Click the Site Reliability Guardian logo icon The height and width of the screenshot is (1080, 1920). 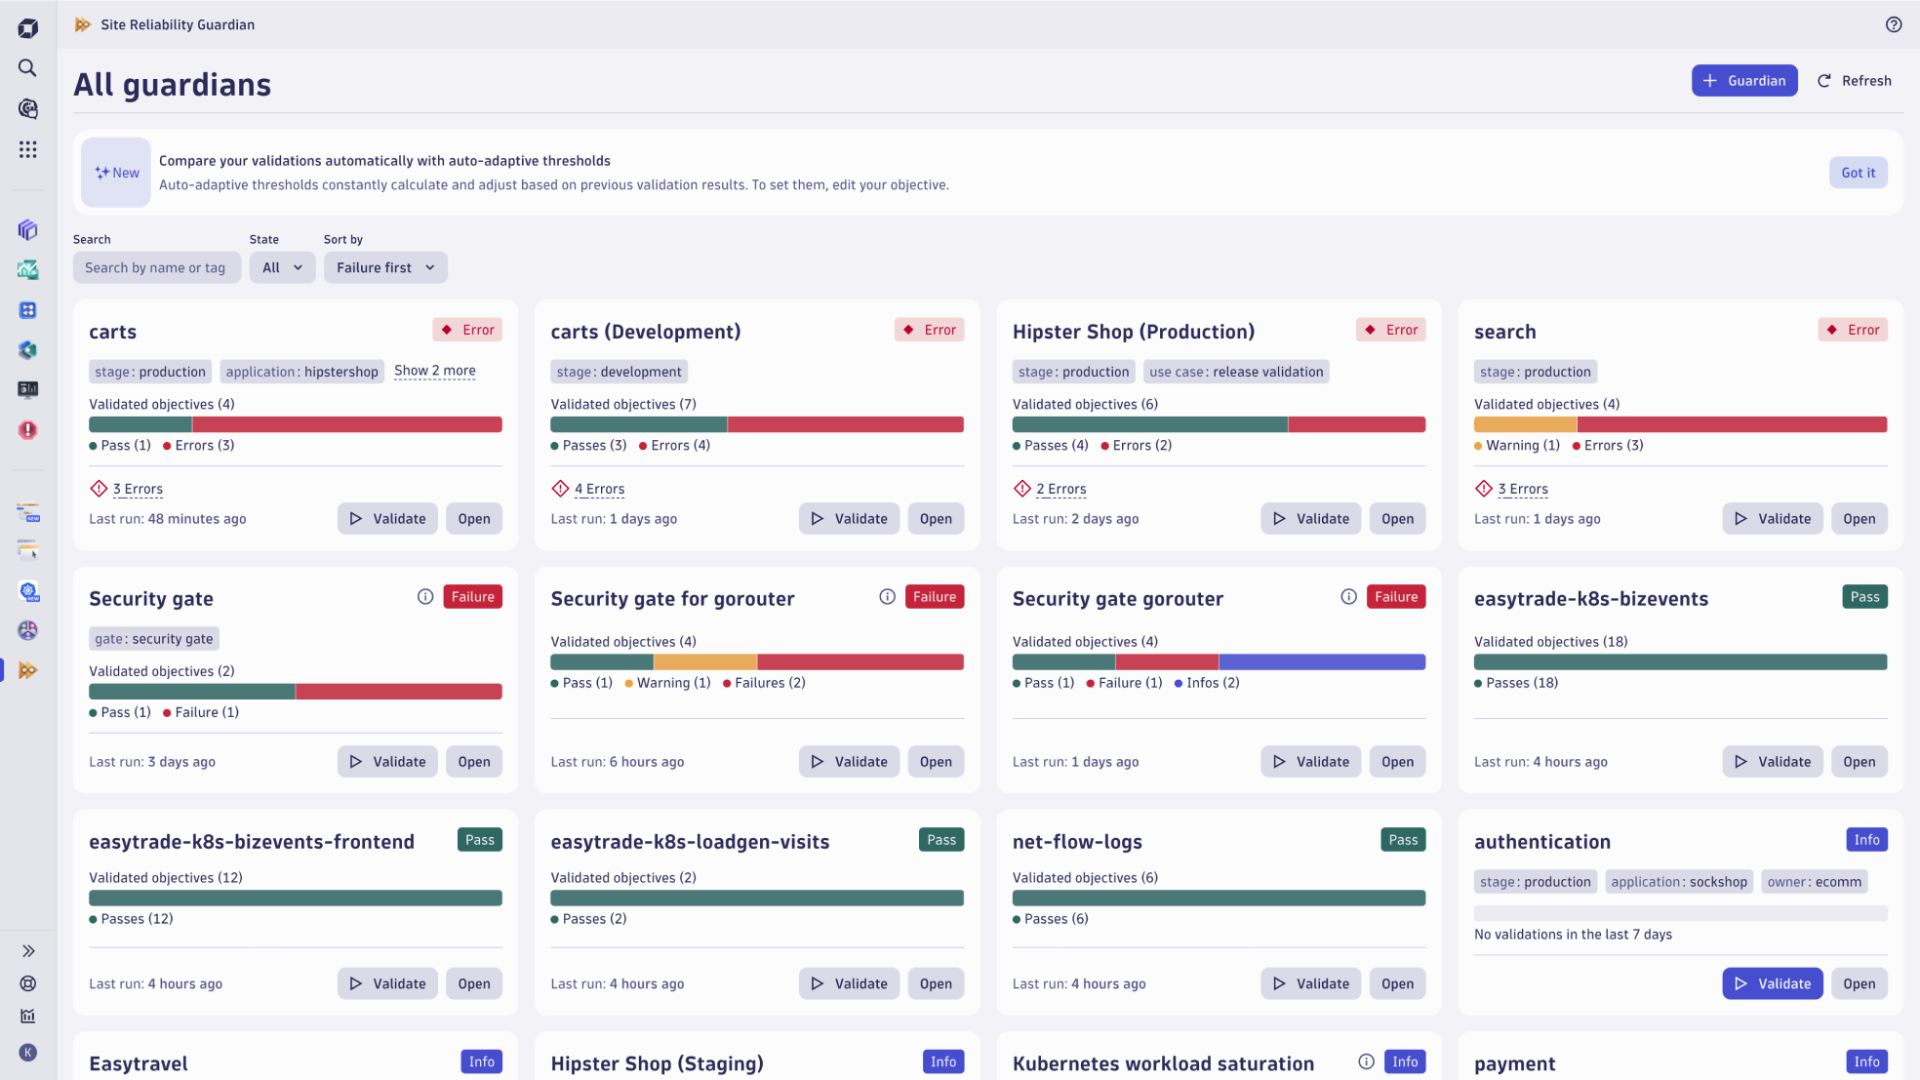pyautogui.click(x=82, y=24)
